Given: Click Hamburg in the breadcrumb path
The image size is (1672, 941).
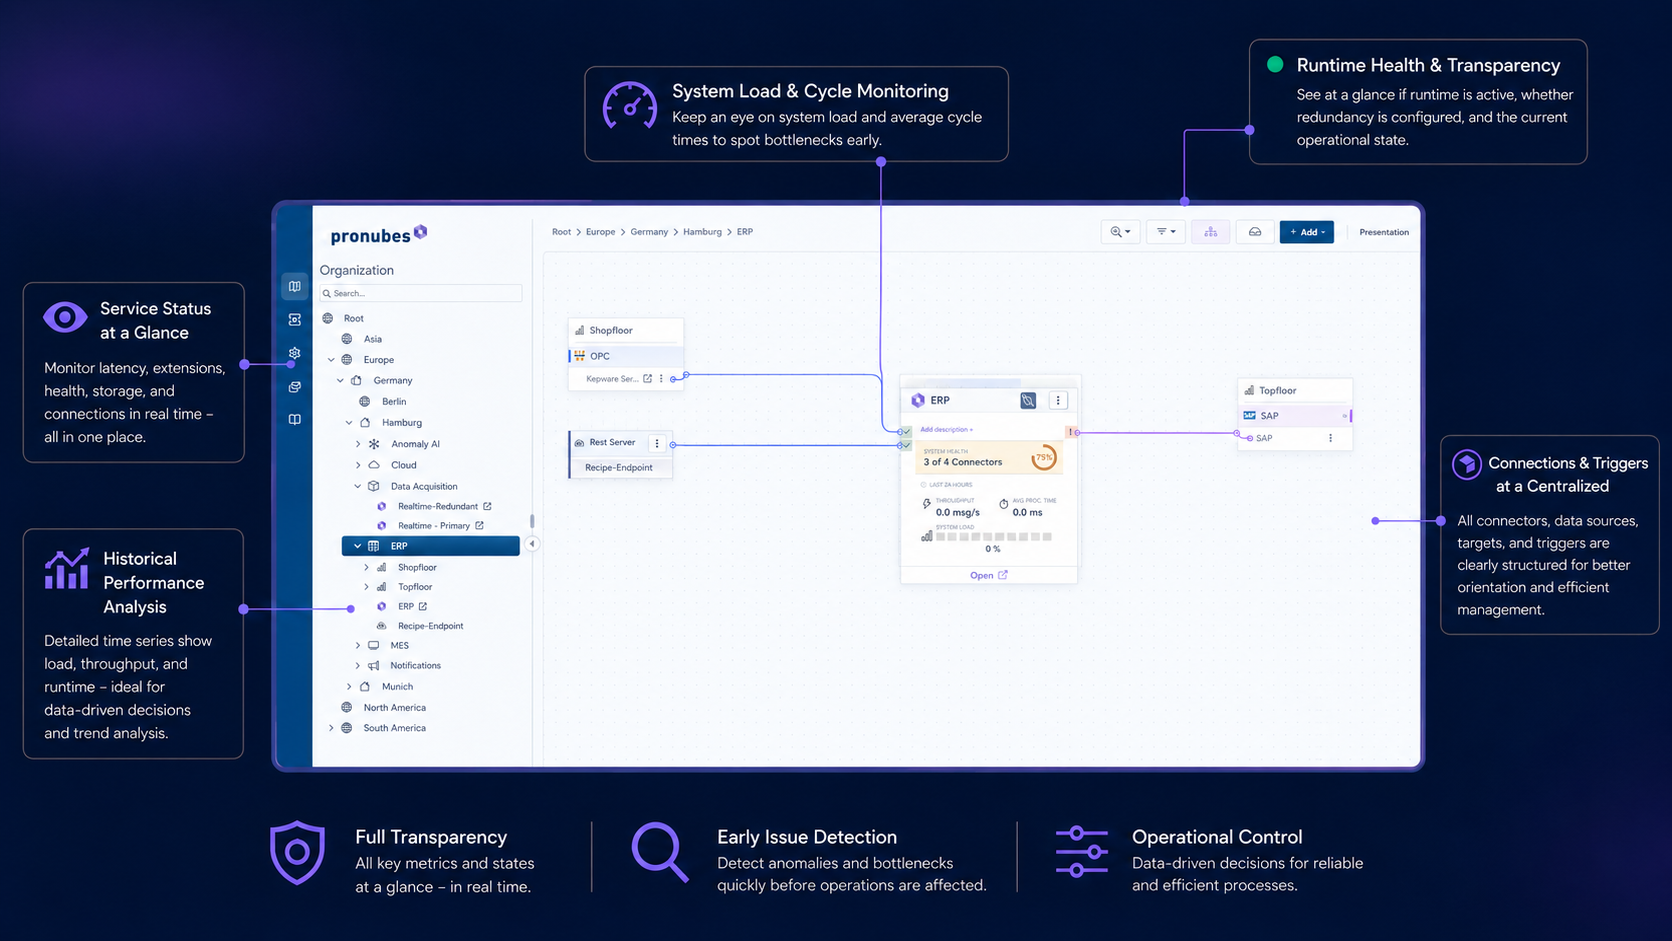Looking at the screenshot, I should coord(702,232).
